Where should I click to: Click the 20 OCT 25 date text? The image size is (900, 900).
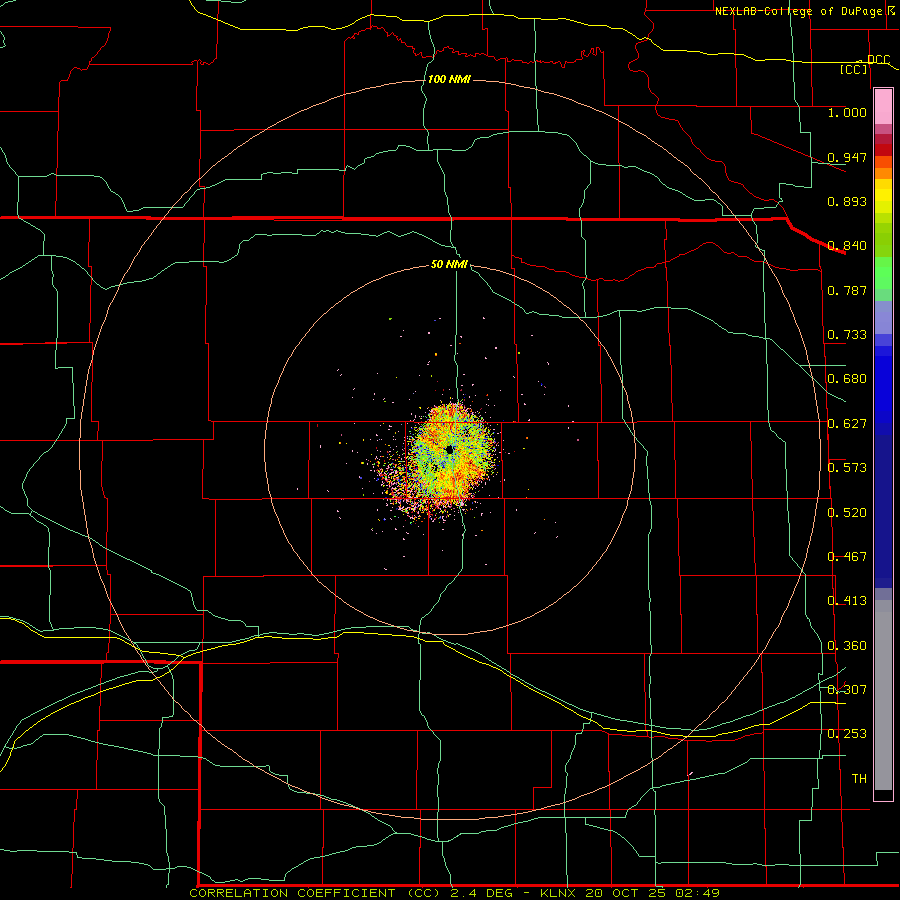[628, 893]
